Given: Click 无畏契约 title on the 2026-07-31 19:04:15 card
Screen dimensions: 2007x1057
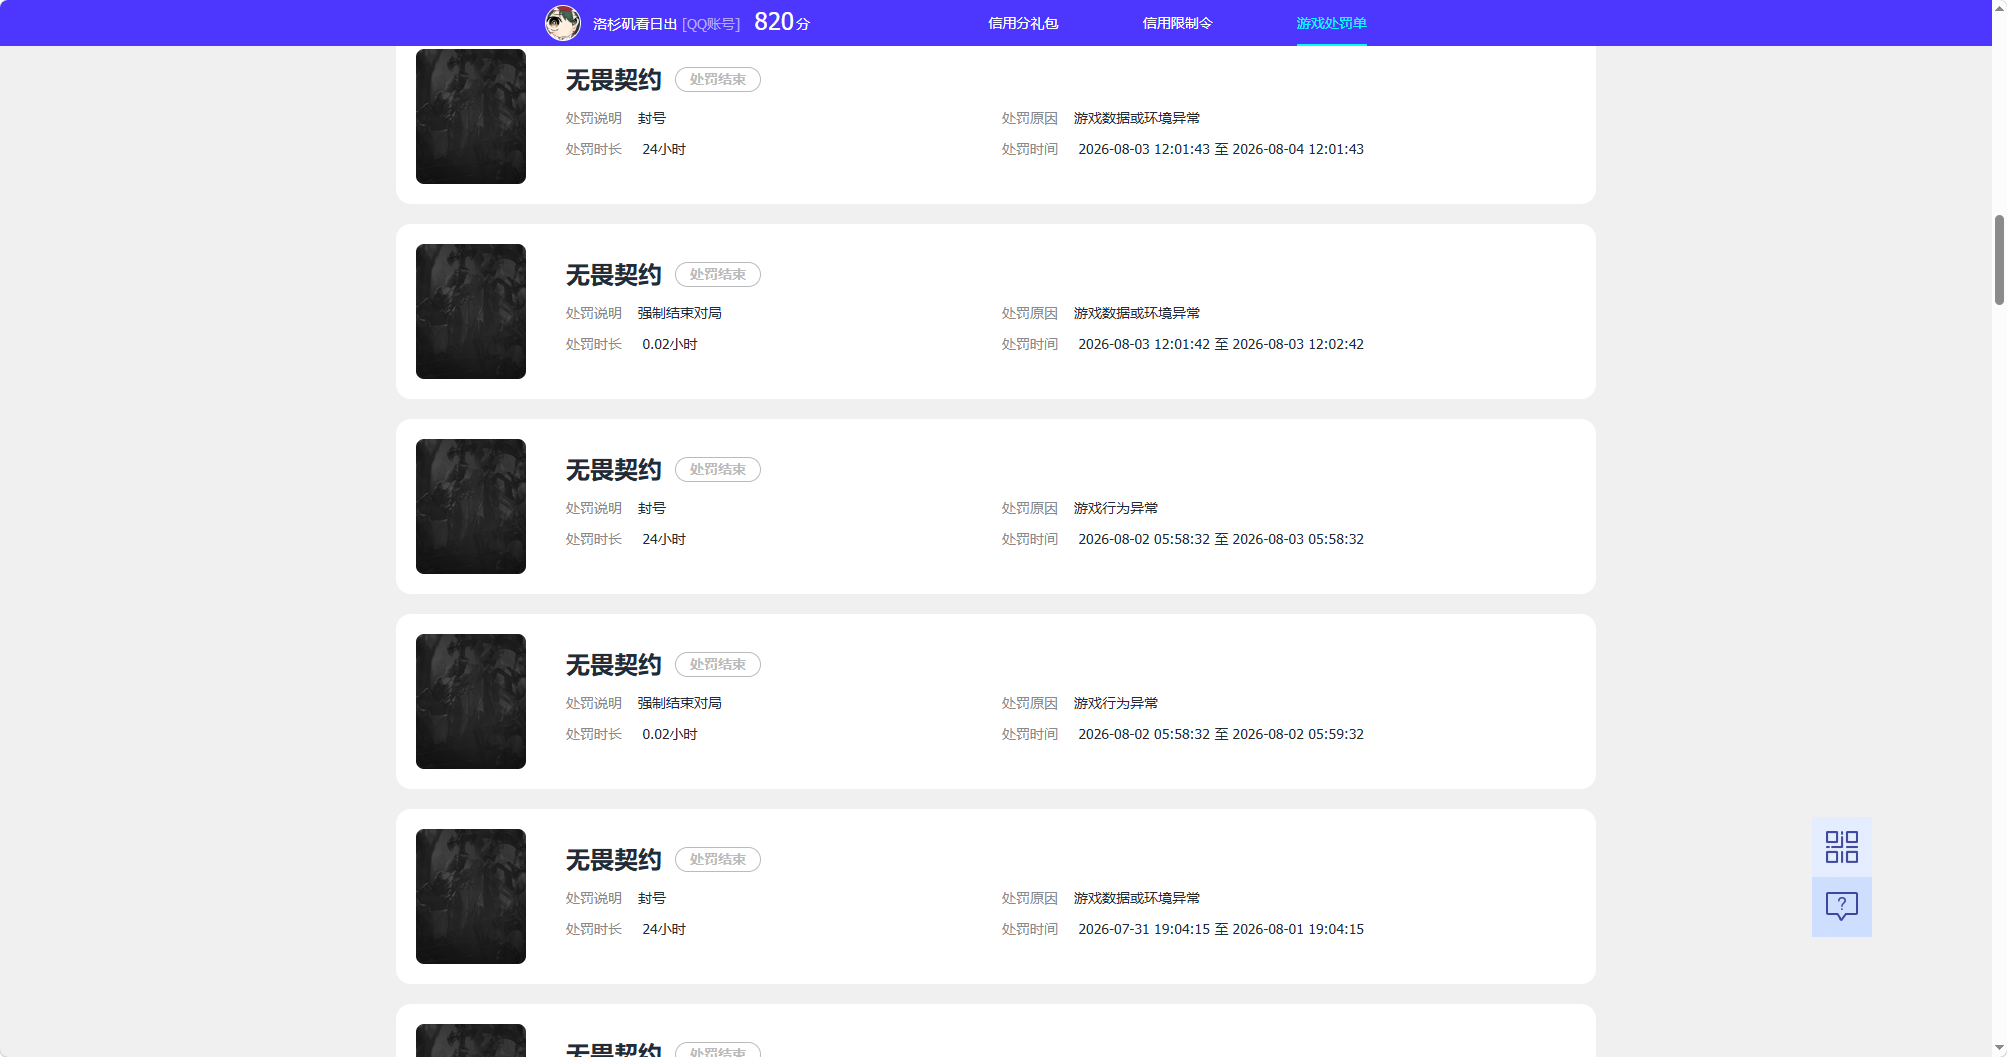Looking at the screenshot, I should [x=614, y=860].
